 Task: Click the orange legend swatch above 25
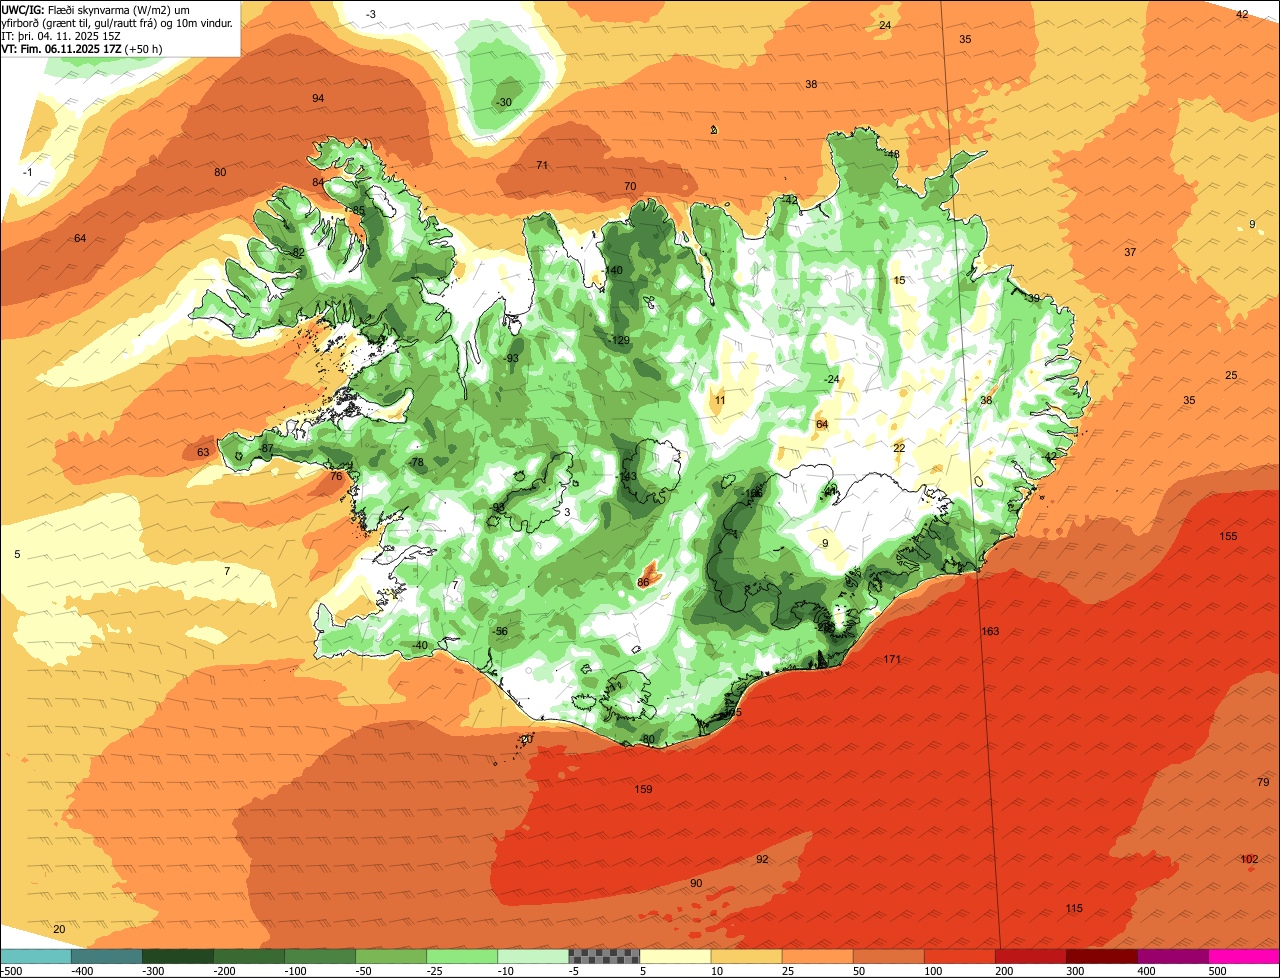pos(817,957)
